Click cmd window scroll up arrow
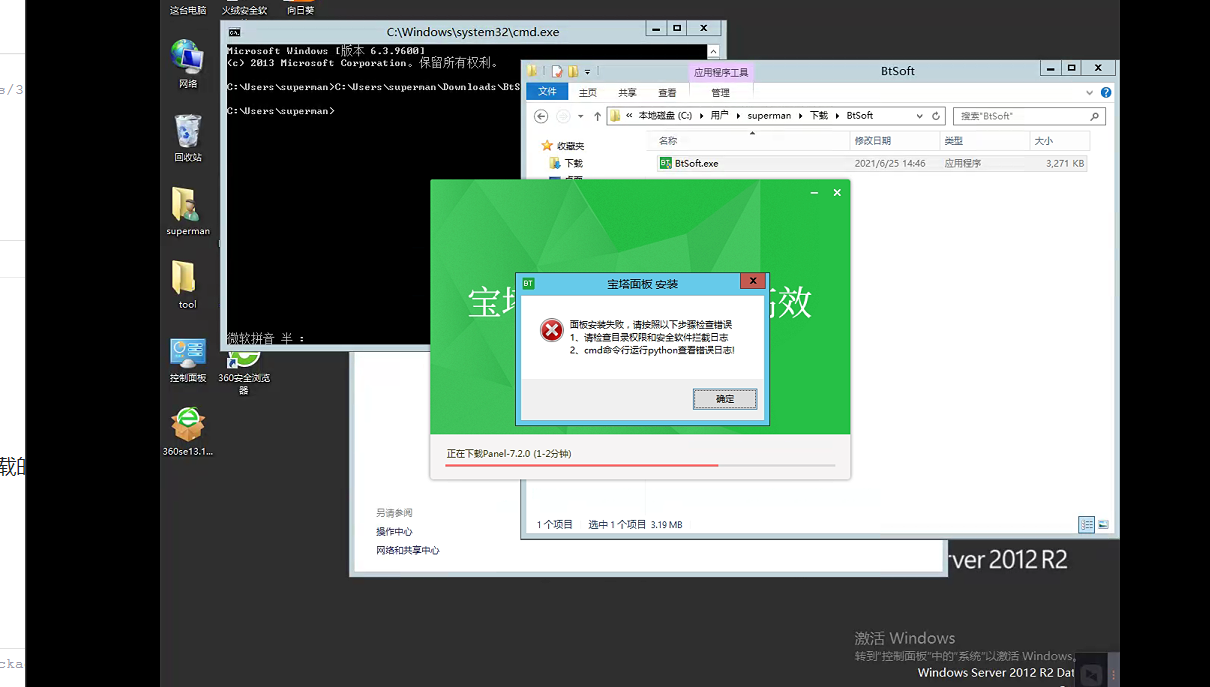This screenshot has height=687, width=1210. pos(713,51)
